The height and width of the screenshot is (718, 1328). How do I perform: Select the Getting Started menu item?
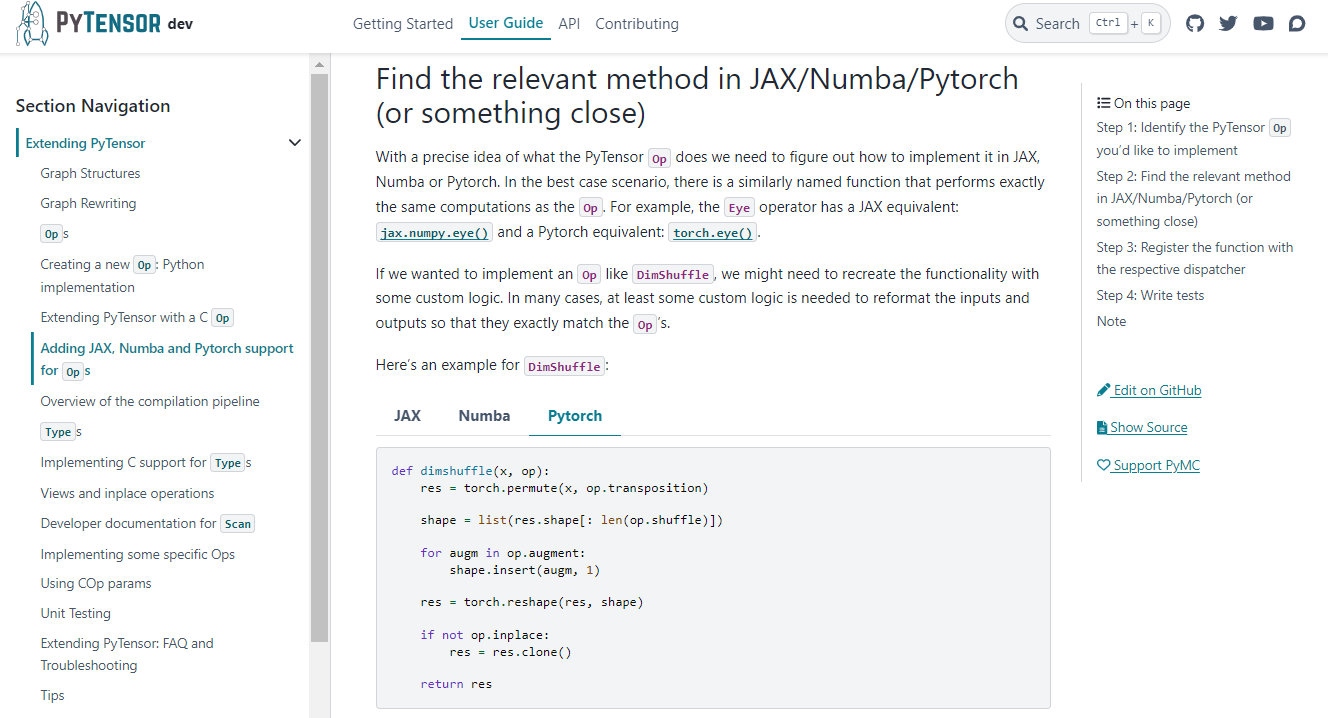pos(403,23)
